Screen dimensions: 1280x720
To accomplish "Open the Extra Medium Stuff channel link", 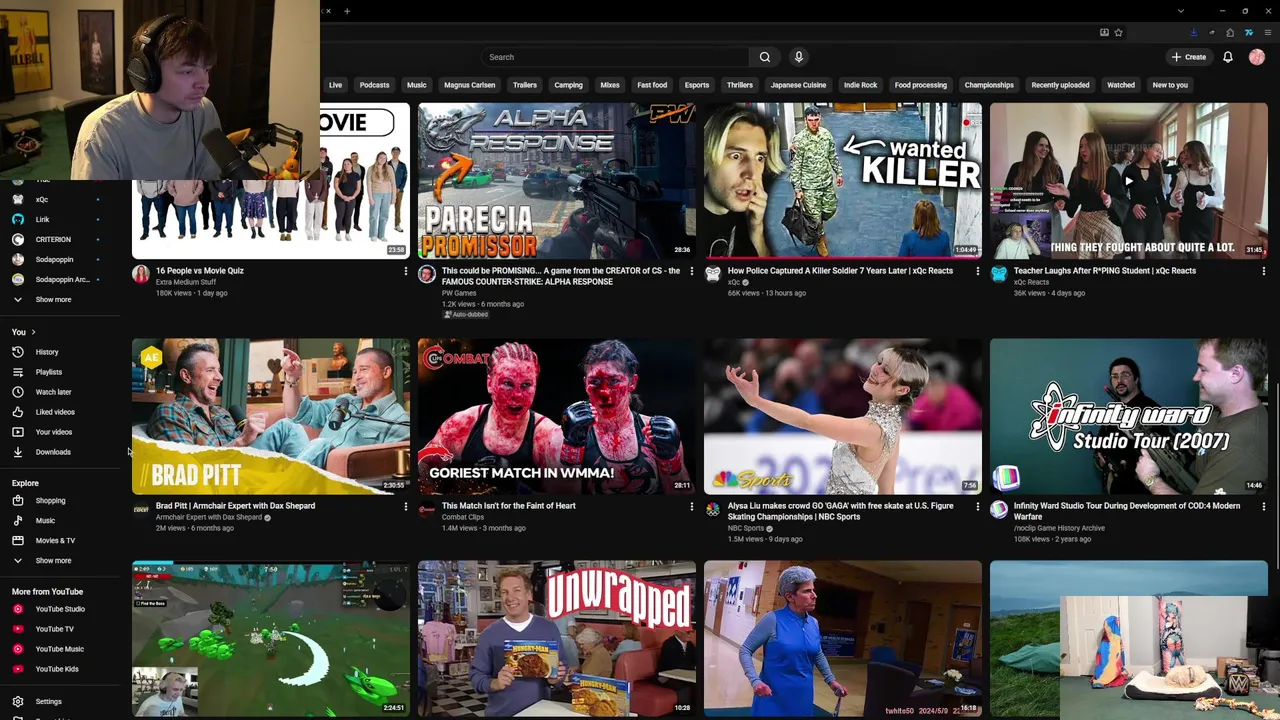I will click(x=186, y=282).
